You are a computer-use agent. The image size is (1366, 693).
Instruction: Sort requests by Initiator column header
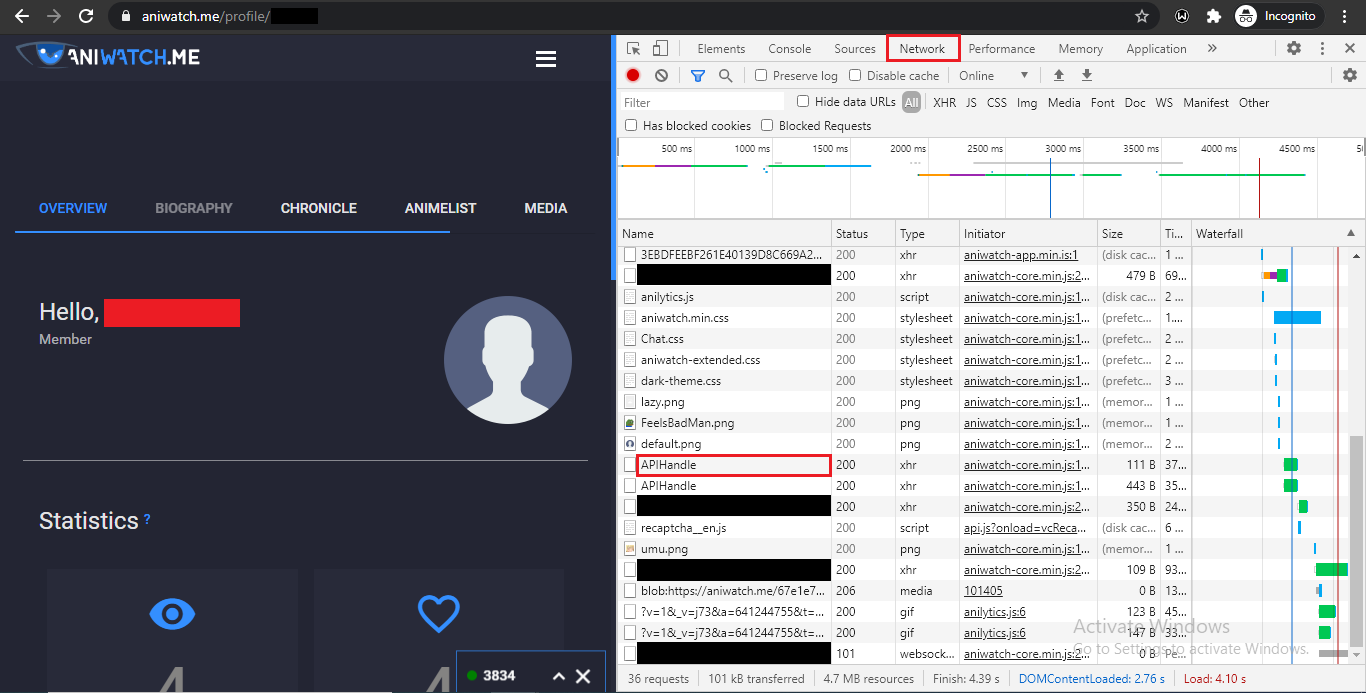click(x=1029, y=233)
